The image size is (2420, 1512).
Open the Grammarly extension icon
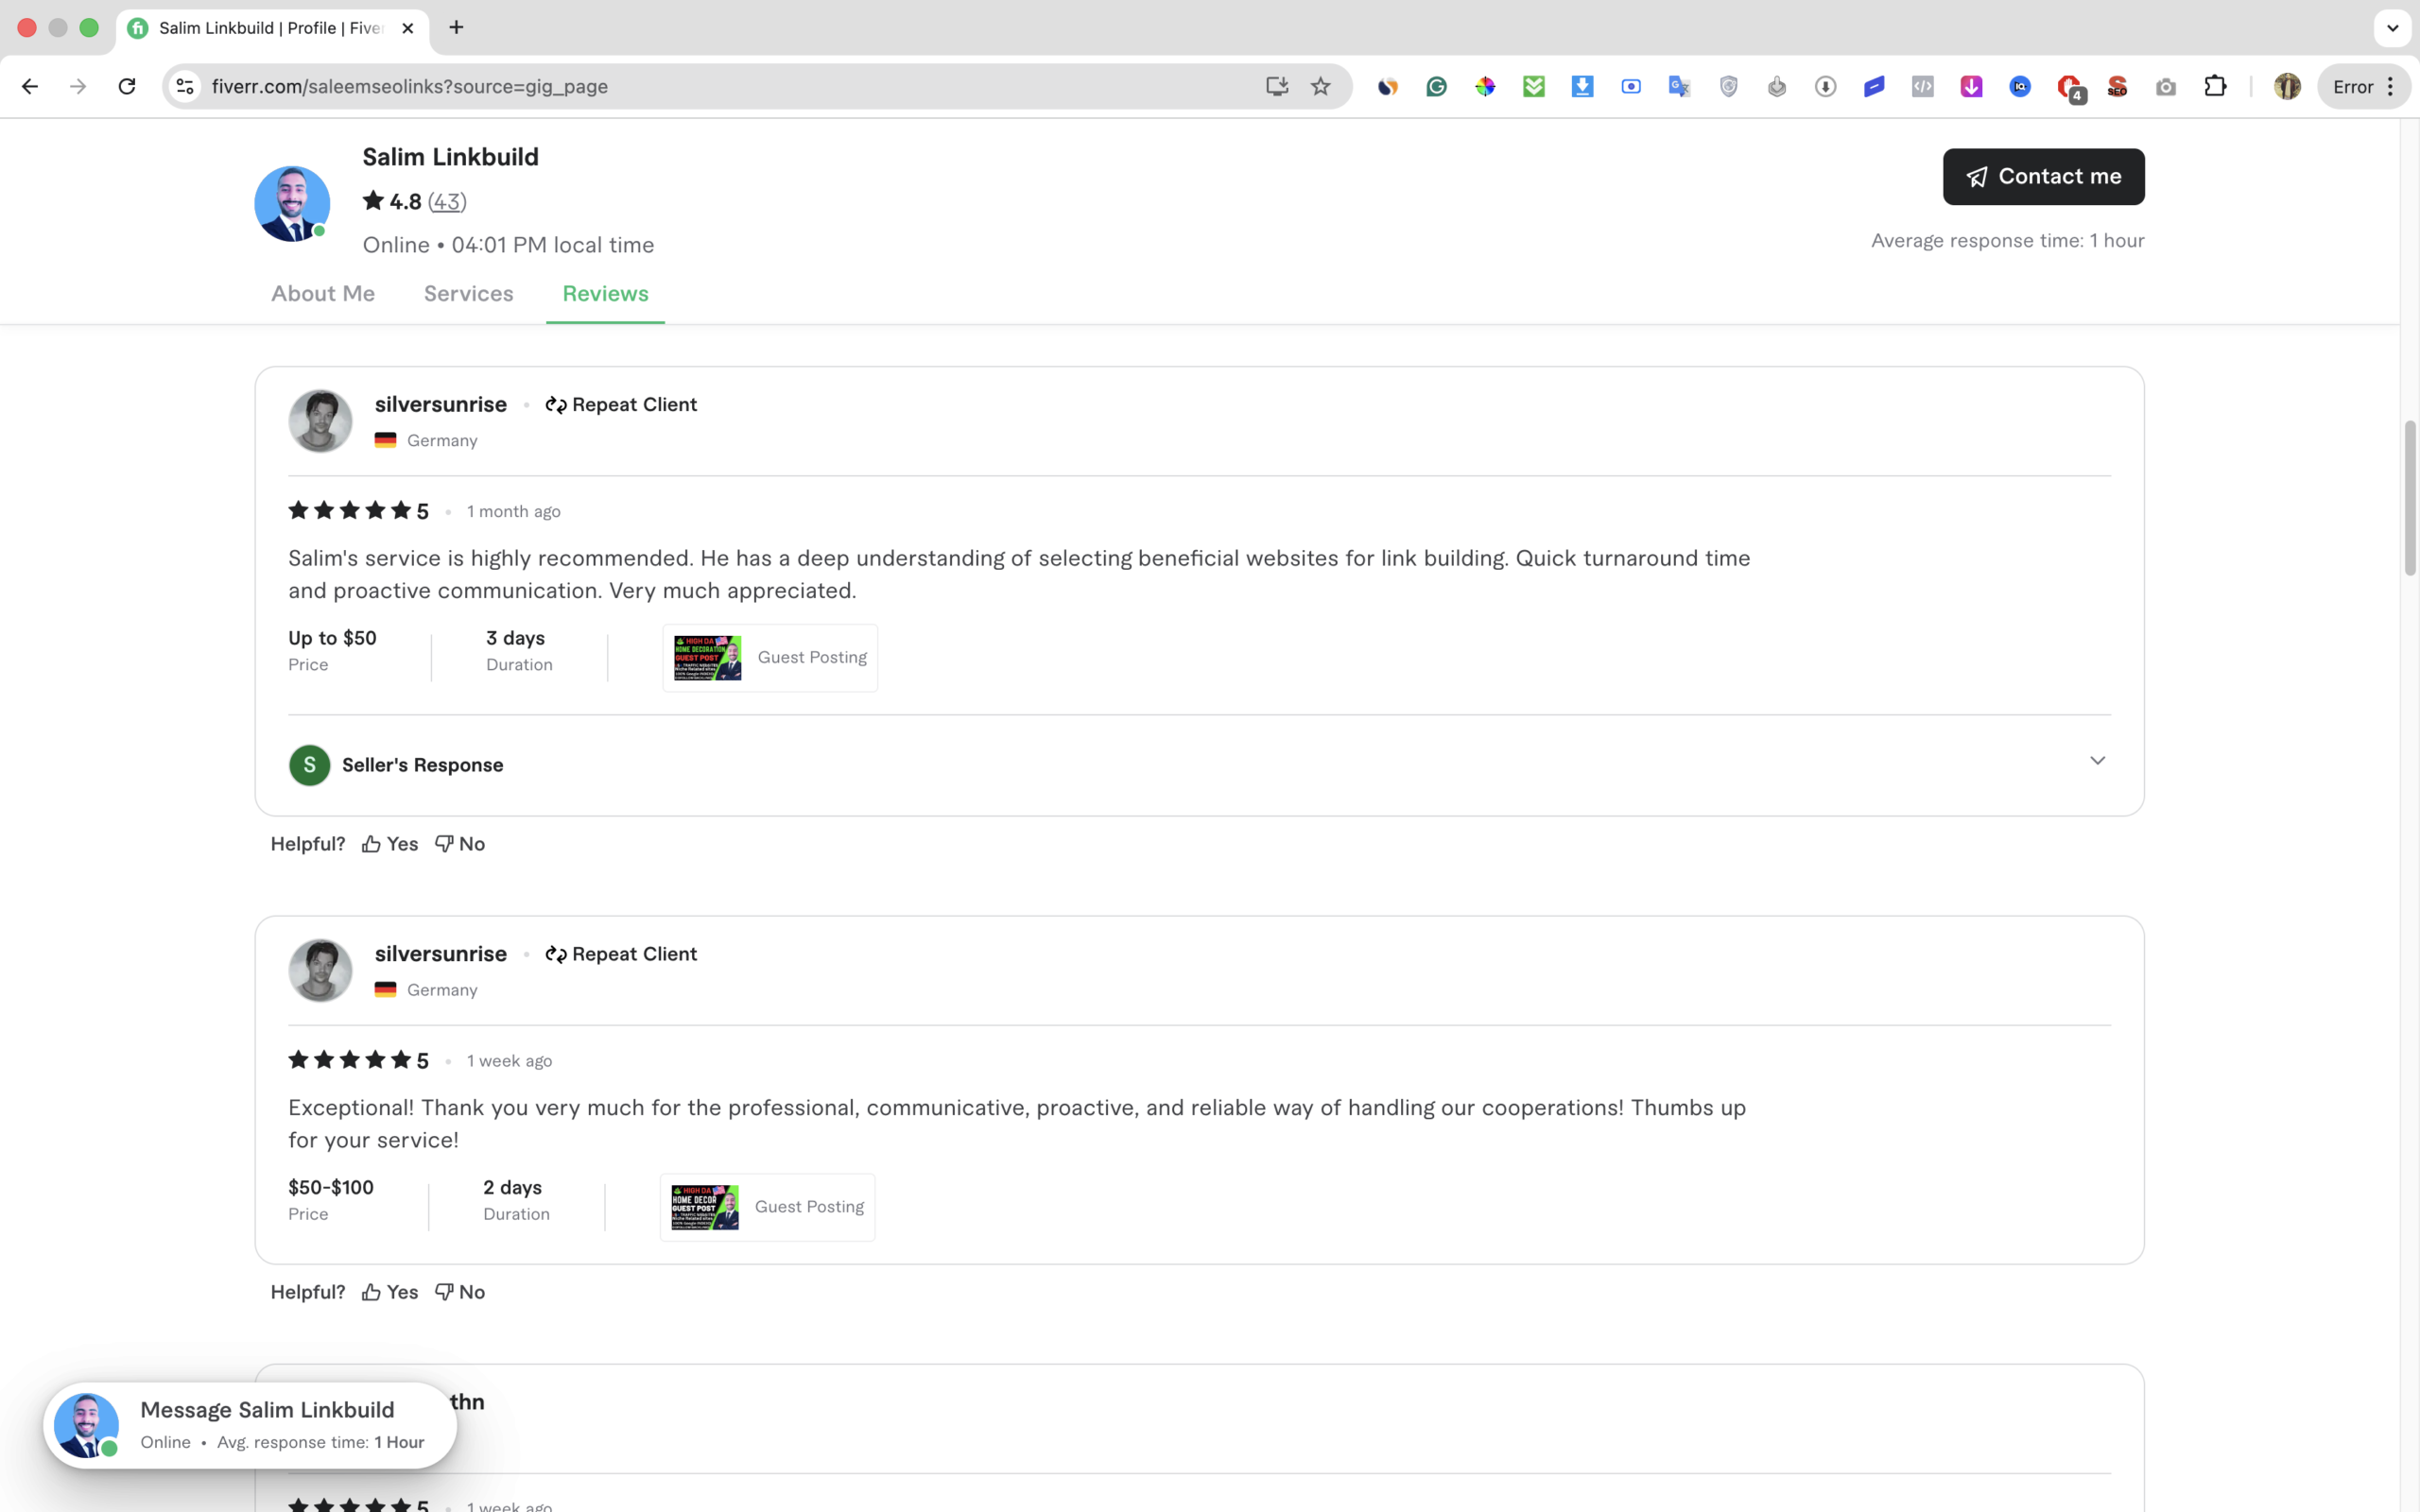[x=1436, y=87]
